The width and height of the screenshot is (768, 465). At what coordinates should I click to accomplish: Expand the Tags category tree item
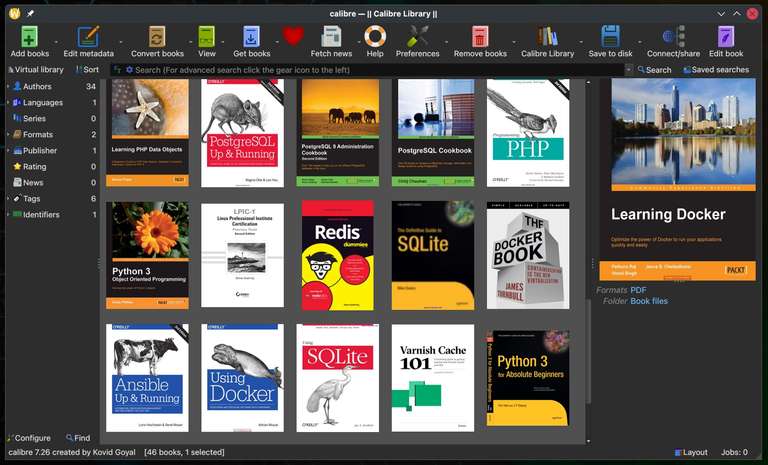point(8,199)
